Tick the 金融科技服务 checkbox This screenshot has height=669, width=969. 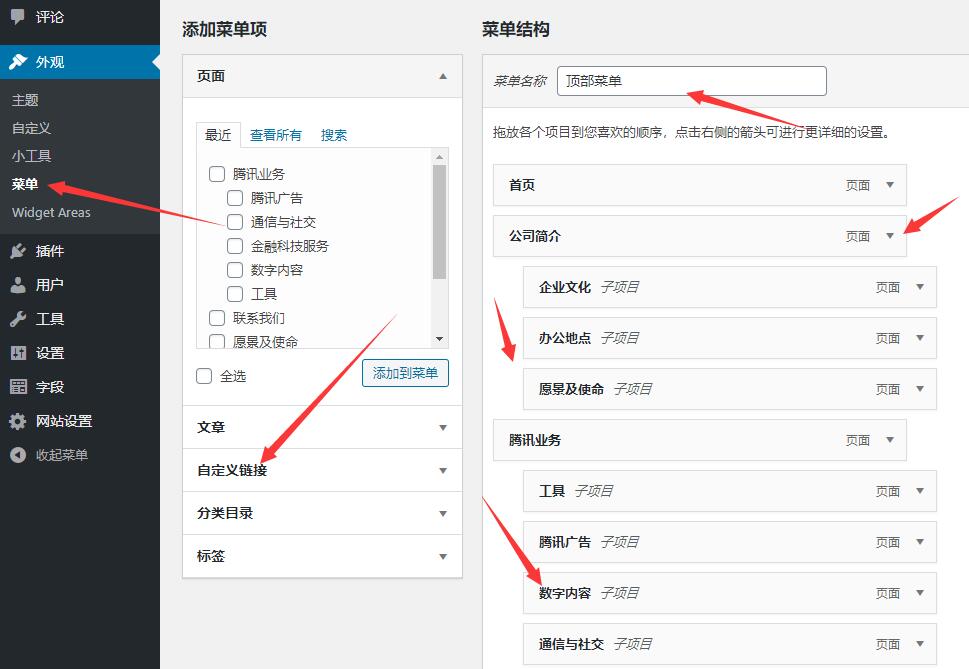pyautogui.click(x=235, y=246)
